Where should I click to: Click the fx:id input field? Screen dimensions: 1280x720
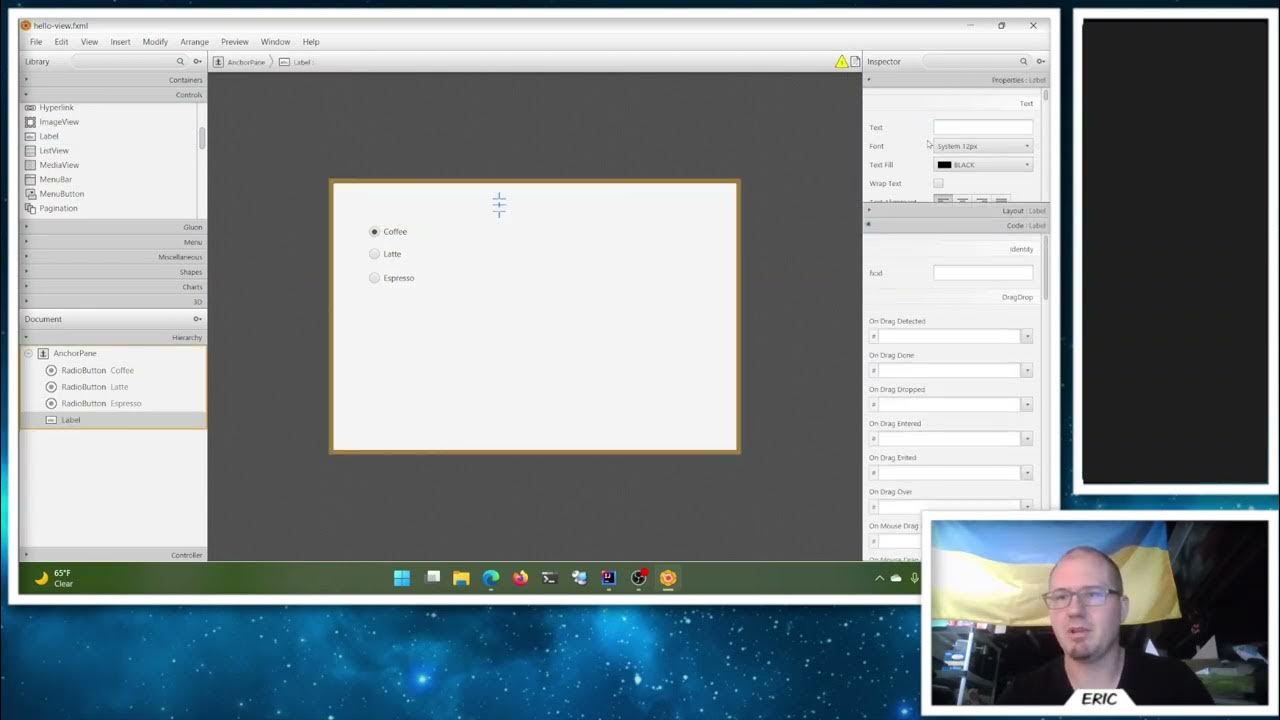tap(983, 273)
